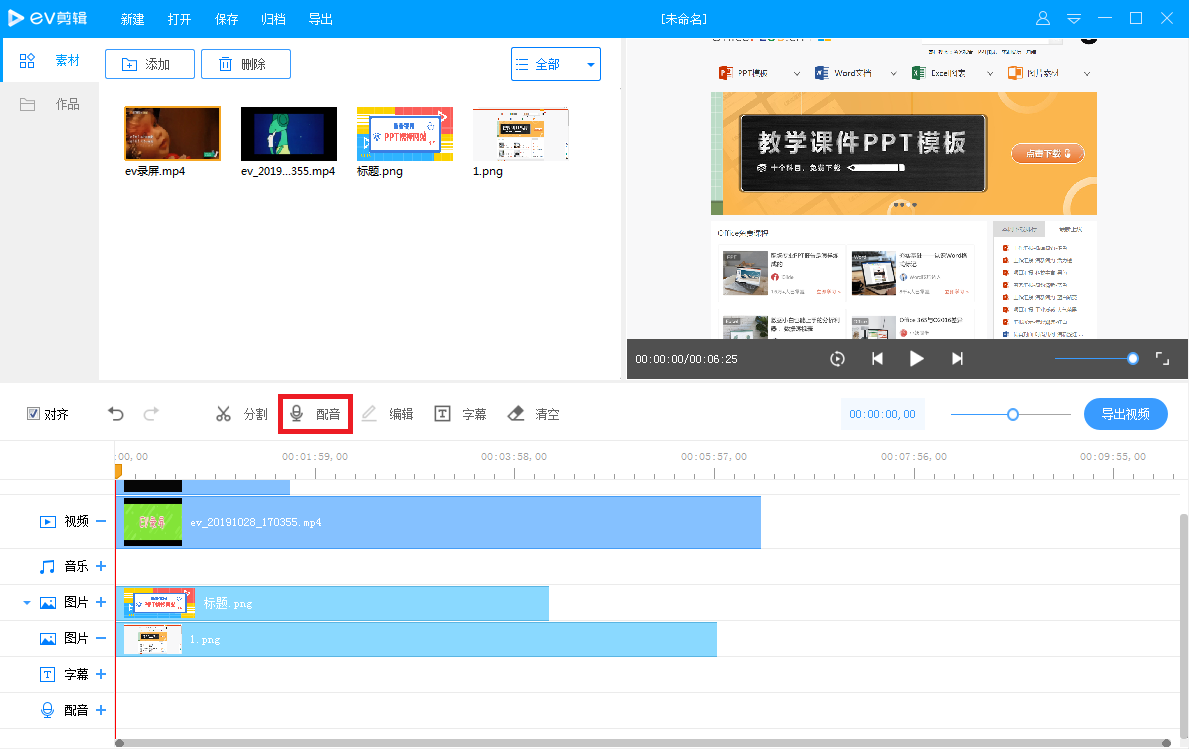Undo the last edit
Screen dimensions: 1189x749
(115, 413)
